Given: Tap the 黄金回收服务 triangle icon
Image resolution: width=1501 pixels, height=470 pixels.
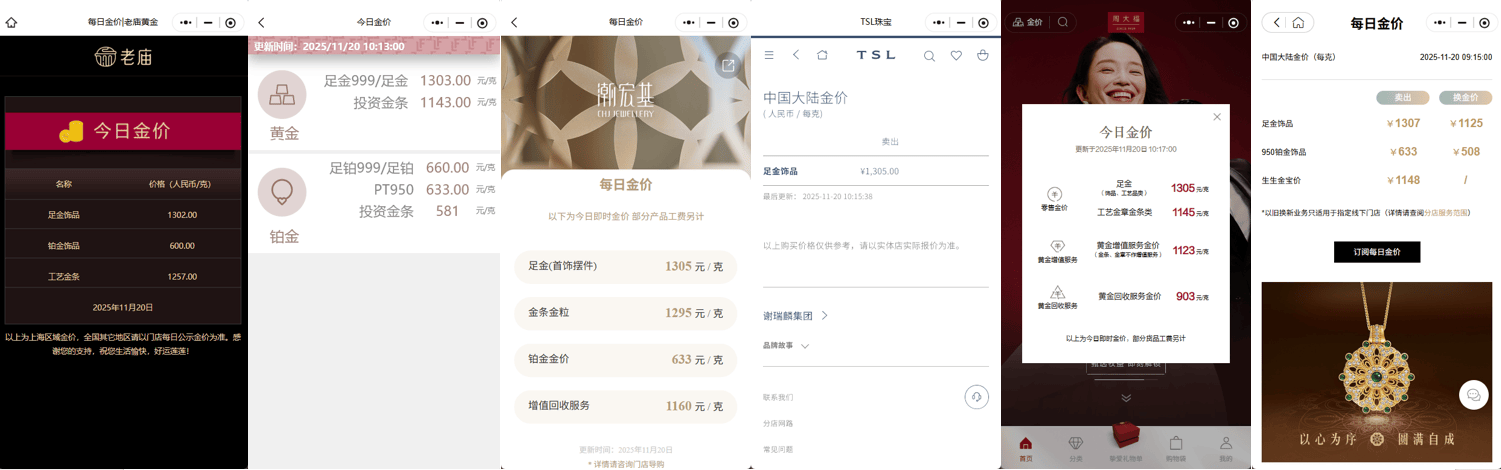Looking at the screenshot, I should coord(1057,292).
